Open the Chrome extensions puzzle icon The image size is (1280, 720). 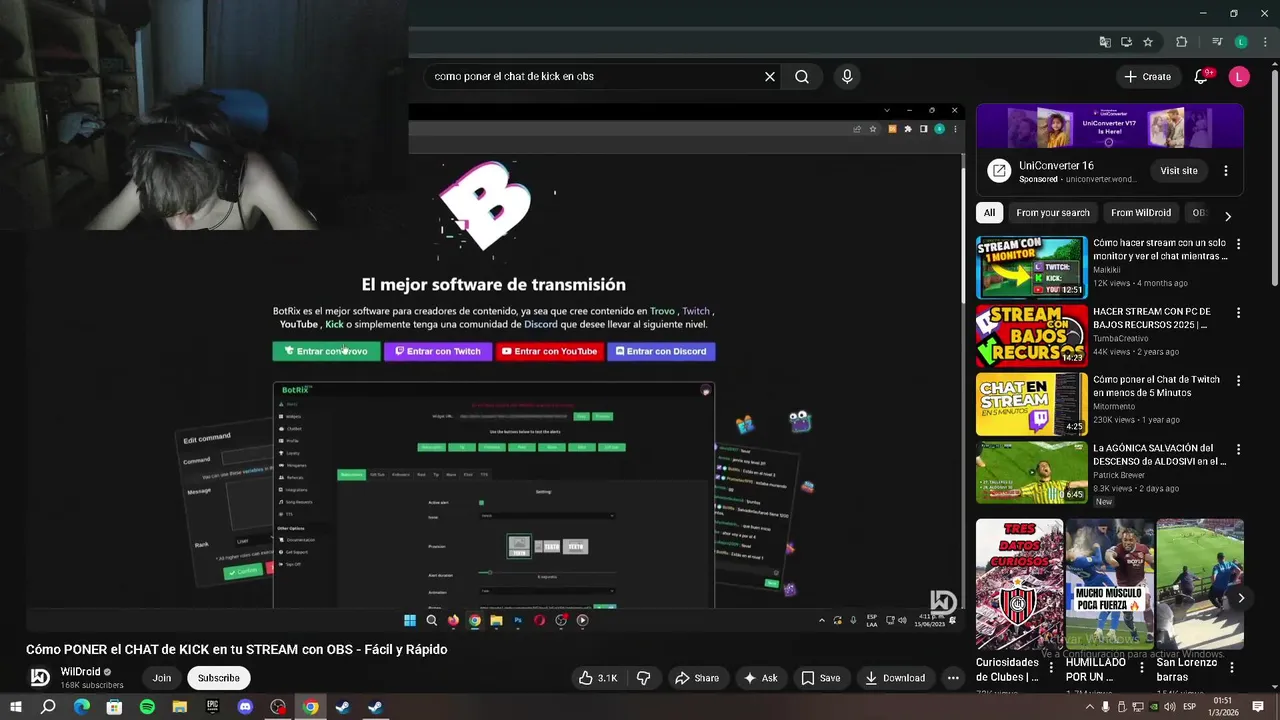(x=1182, y=42)
